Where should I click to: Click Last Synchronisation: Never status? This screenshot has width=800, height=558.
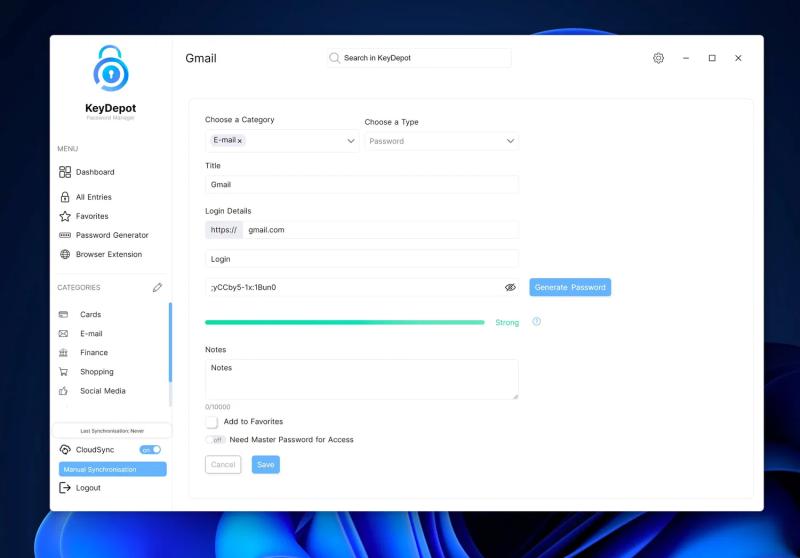pyautogui.click(x=112, y=430)
